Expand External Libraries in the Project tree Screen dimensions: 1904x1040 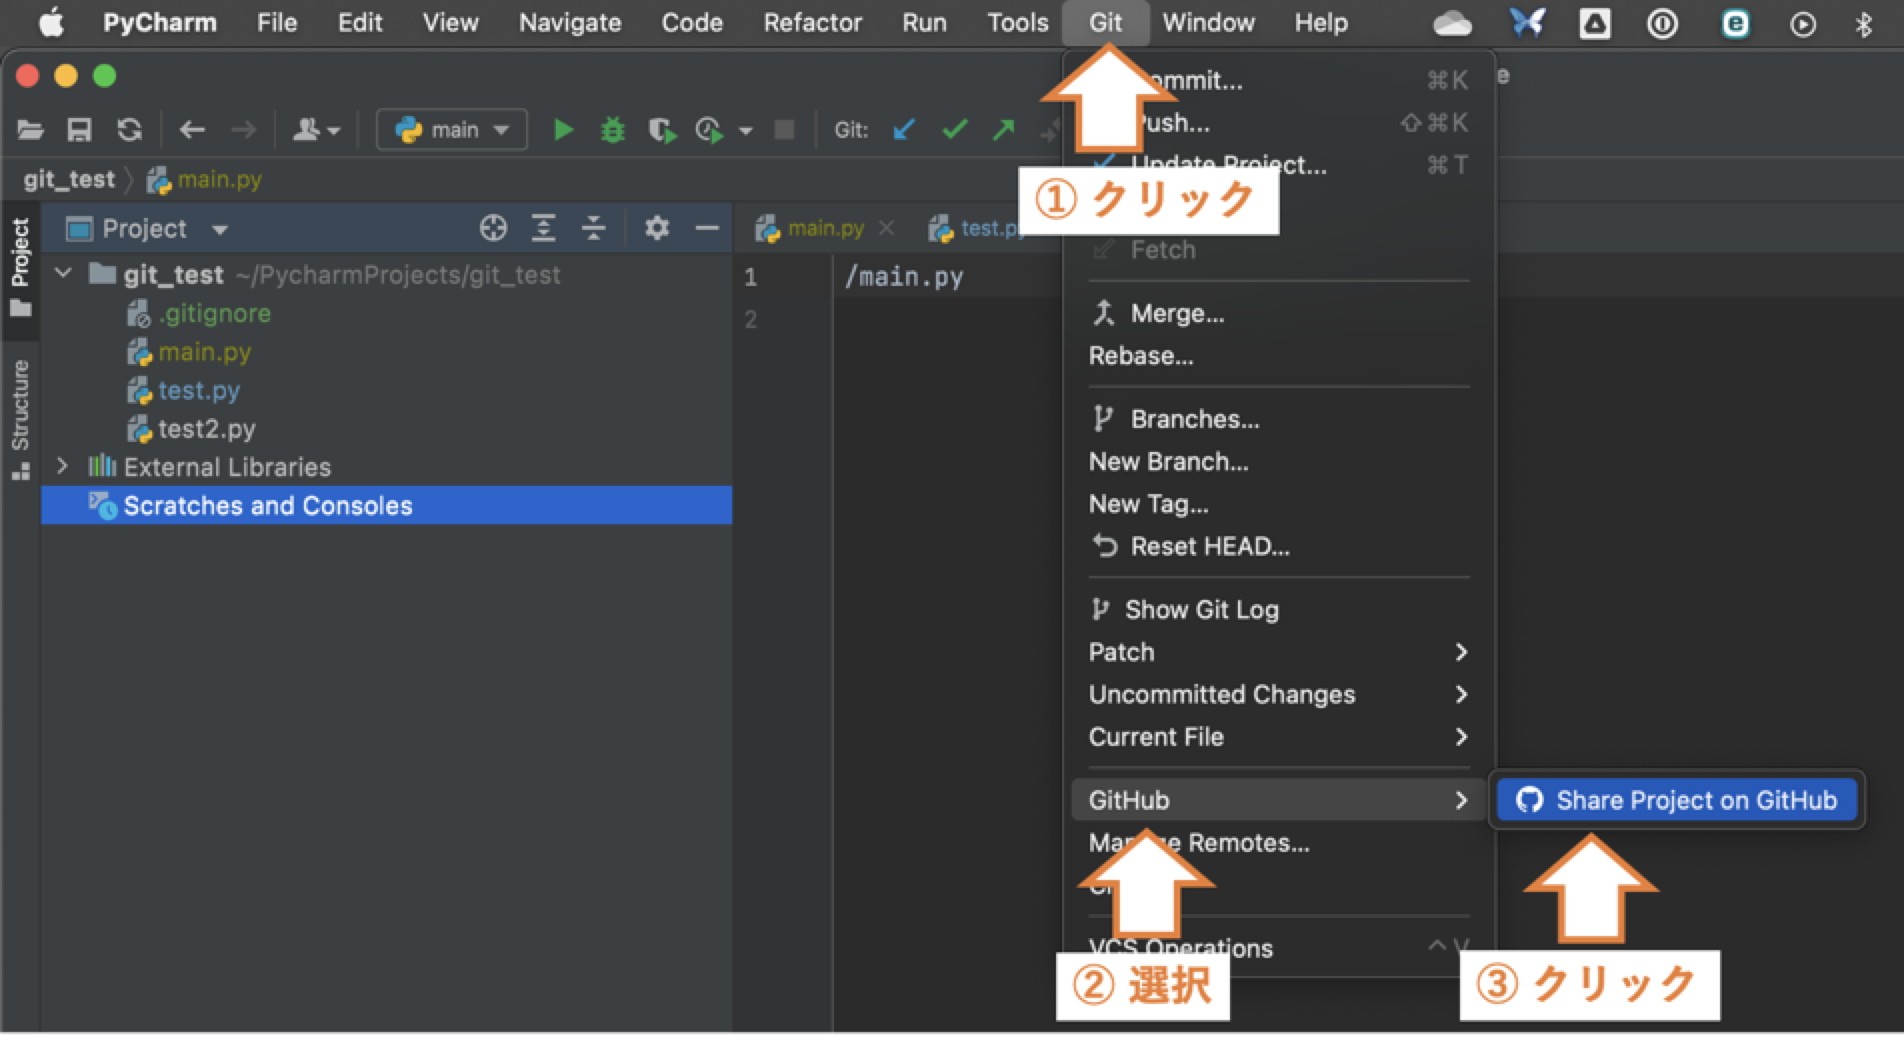tap(63, 466)
